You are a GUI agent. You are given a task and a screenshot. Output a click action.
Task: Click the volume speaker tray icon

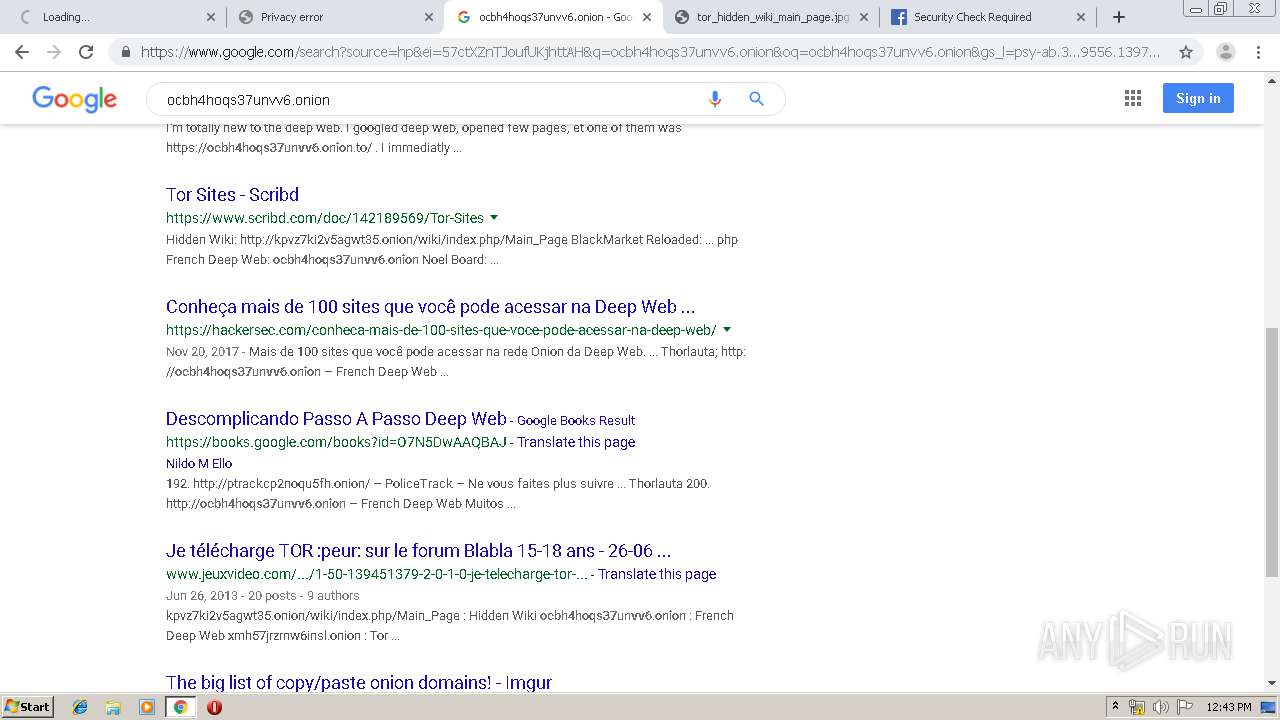click(1160, 707)
